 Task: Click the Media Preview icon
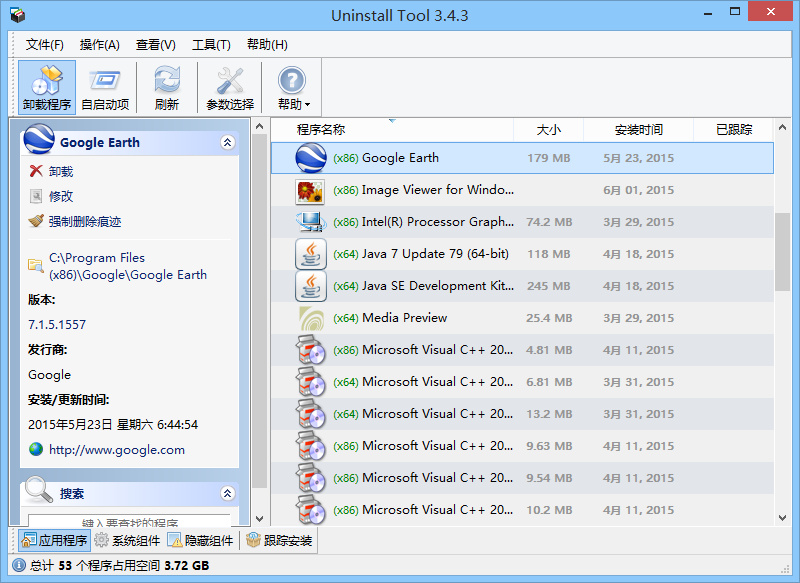point(311,318)
